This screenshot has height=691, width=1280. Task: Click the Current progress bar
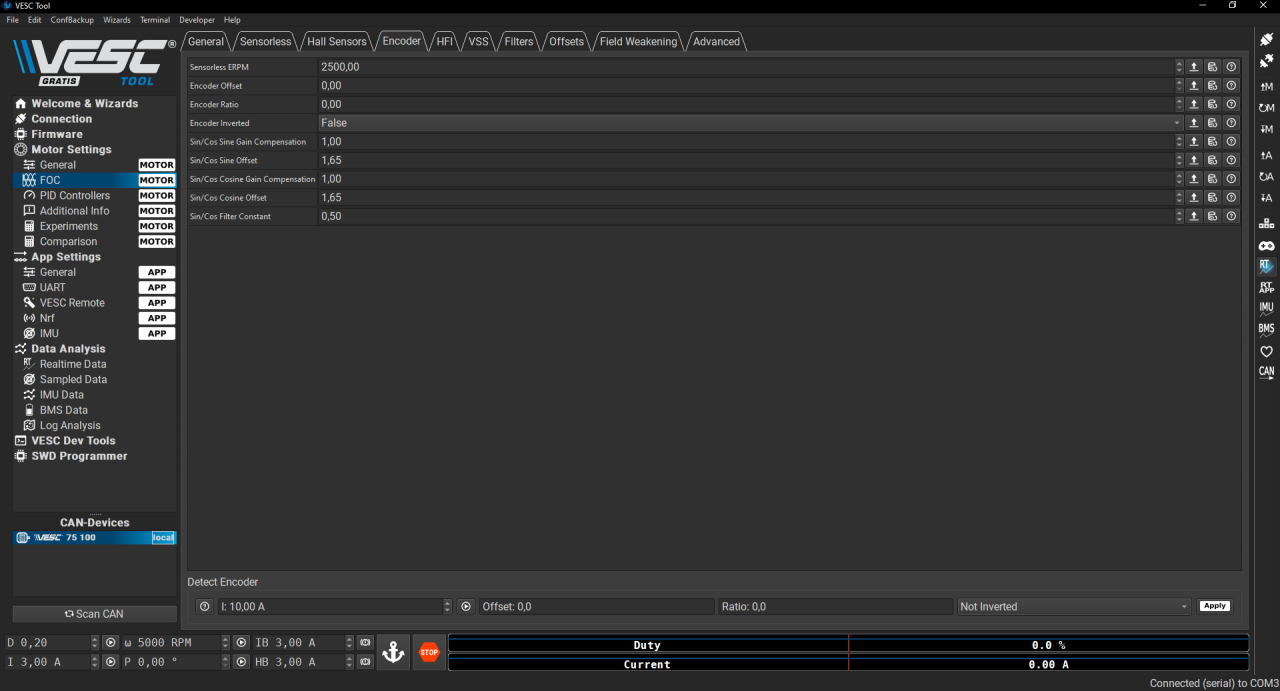(x=848, y=664)
